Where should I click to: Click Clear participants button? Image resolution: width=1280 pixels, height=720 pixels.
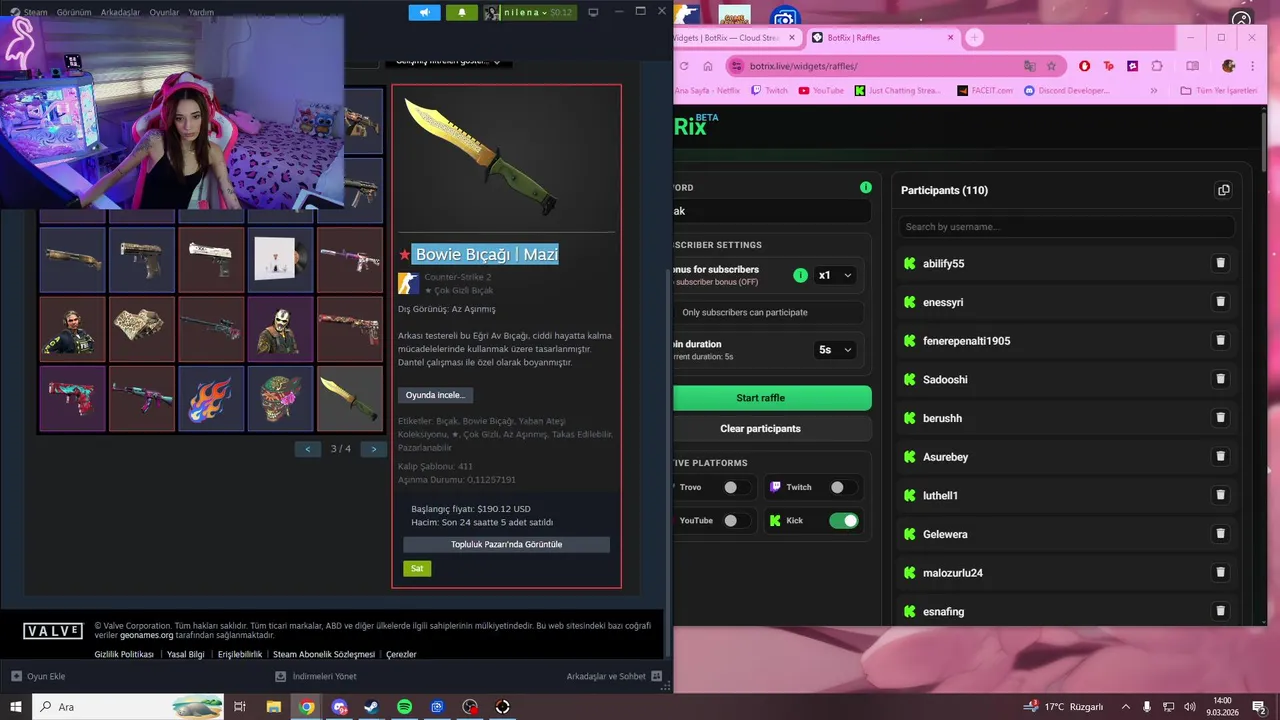771,429
